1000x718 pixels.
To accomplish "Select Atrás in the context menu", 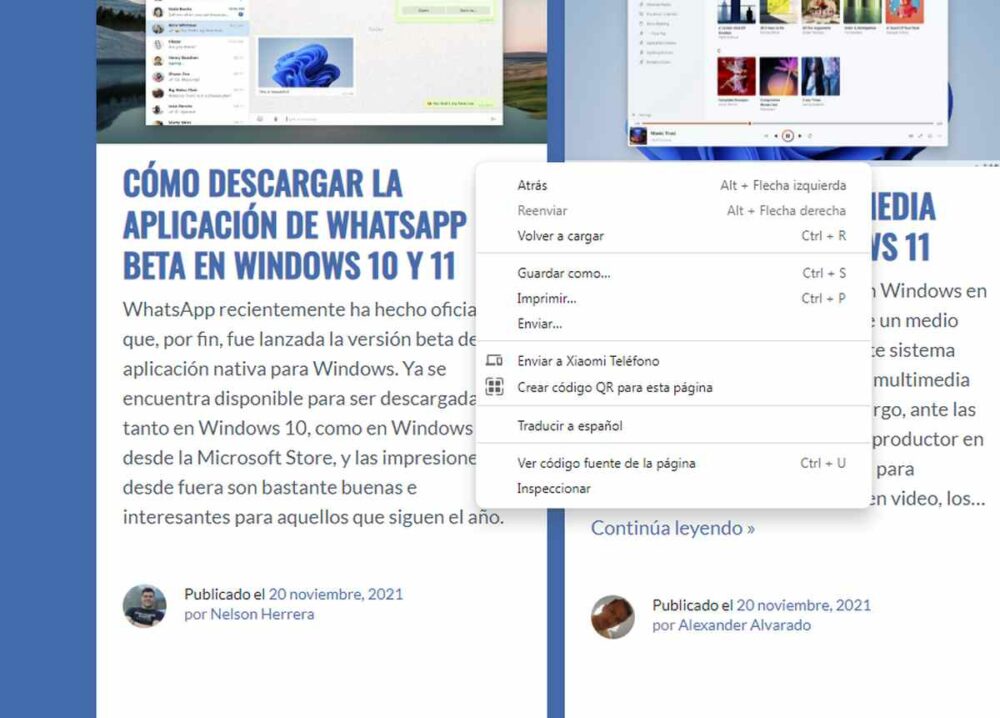I will (x=673, y=186).
